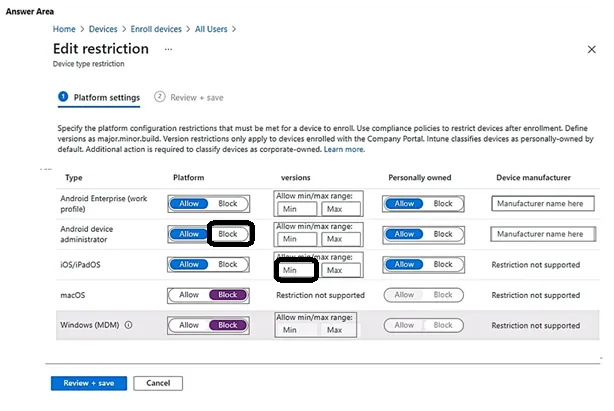Open All Users breadcrumb link
This screenshot has width=614, height=411.
click(211, 29)
